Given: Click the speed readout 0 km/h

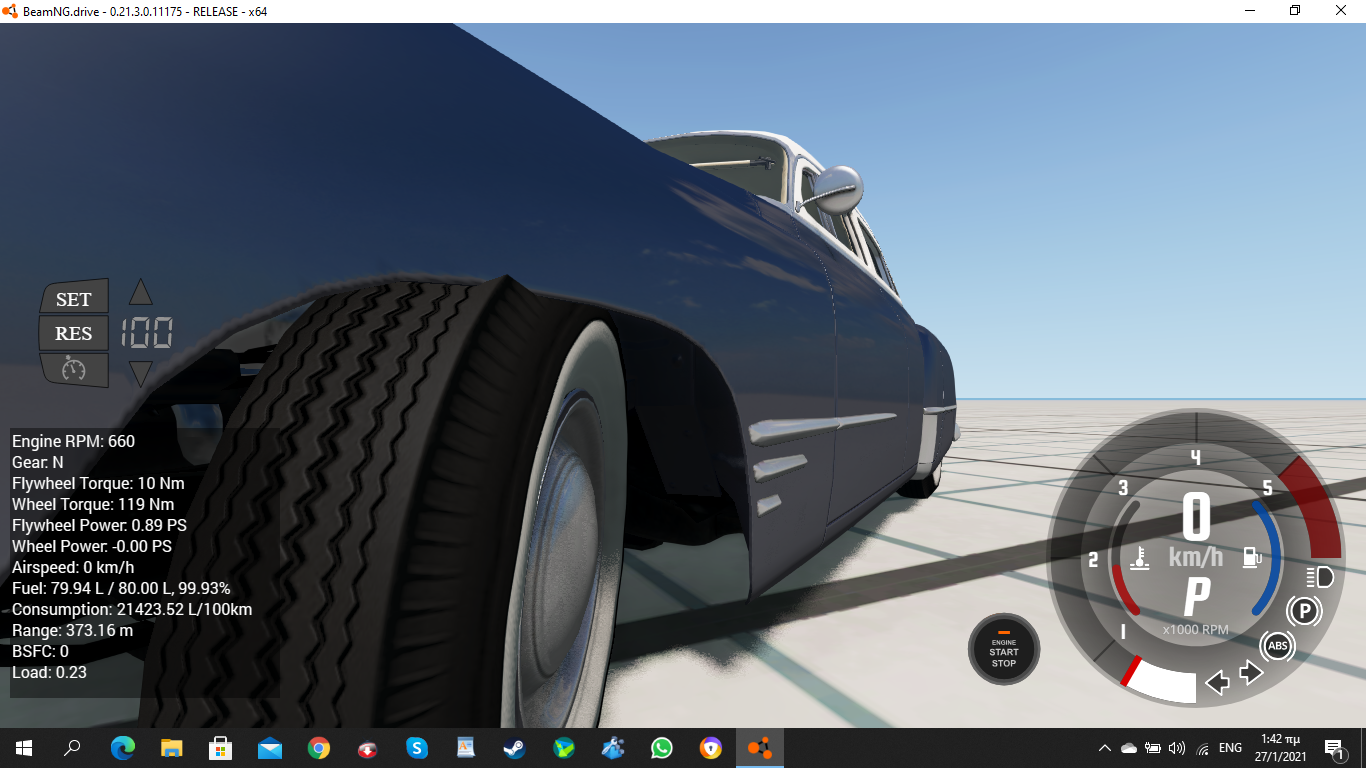Looking at the screenshot, I should click(1196, 531).
